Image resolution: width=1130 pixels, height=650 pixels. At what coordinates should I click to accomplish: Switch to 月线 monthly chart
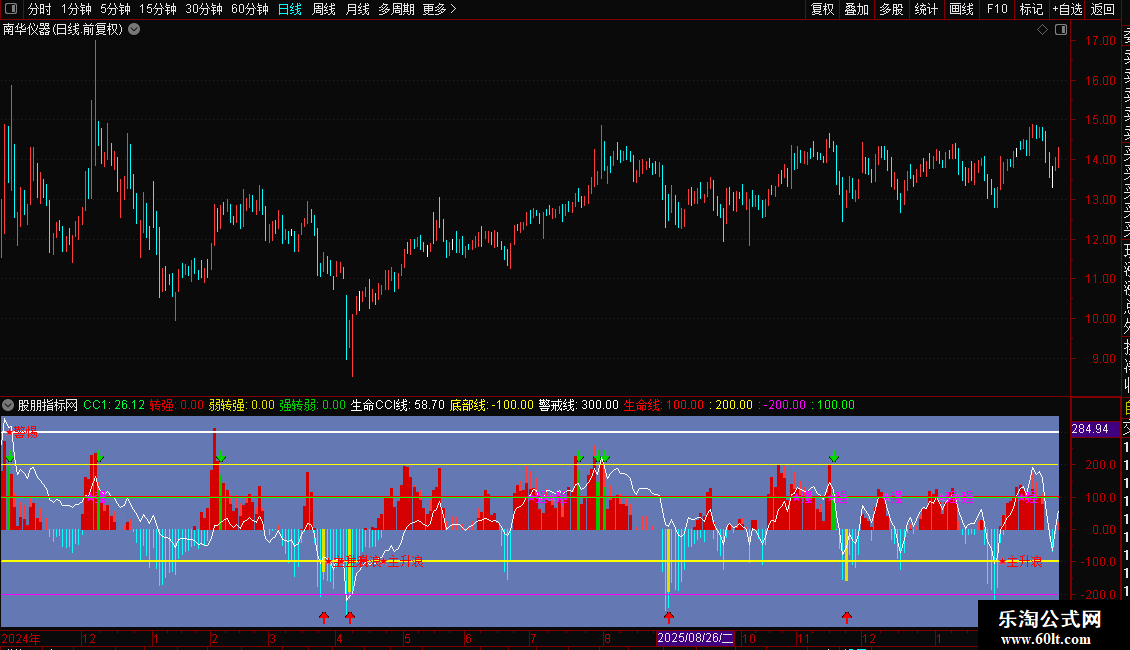coord(357,9)
